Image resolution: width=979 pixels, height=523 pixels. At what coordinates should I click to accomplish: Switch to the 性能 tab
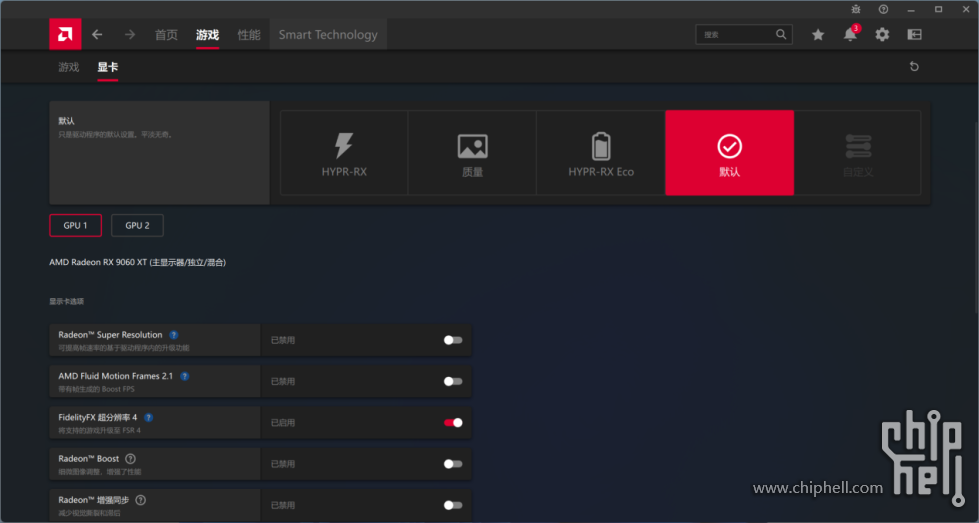[249, 35]
